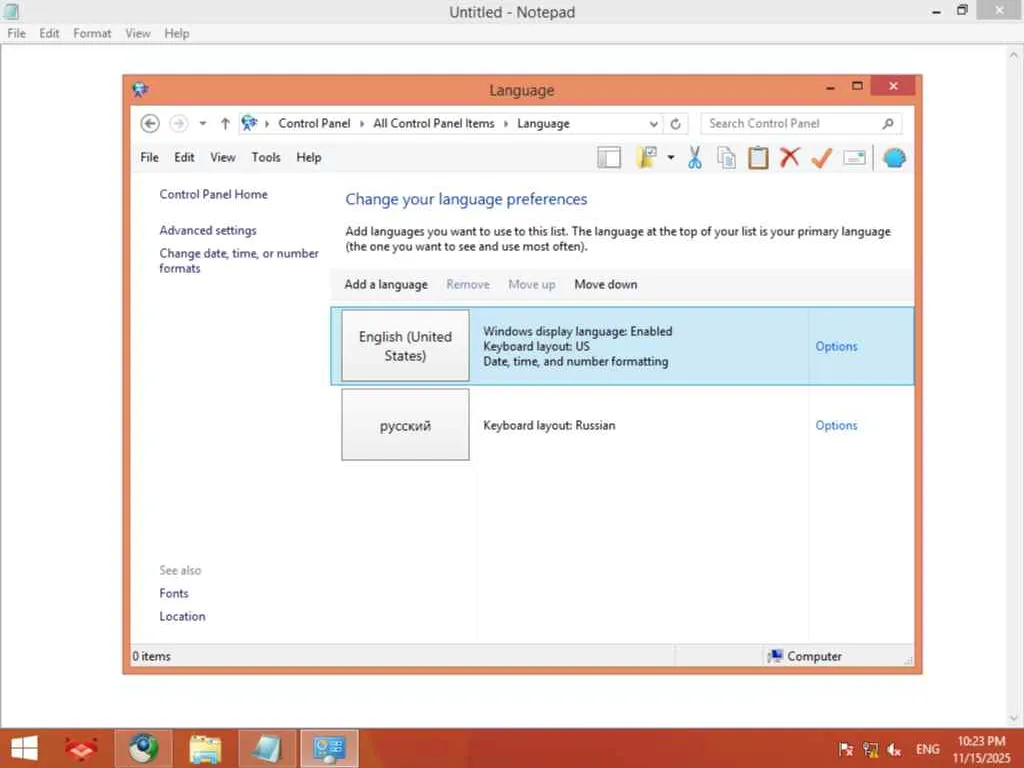Click the Computer status bar entry
1024x768 pixels.
(805, 656)
